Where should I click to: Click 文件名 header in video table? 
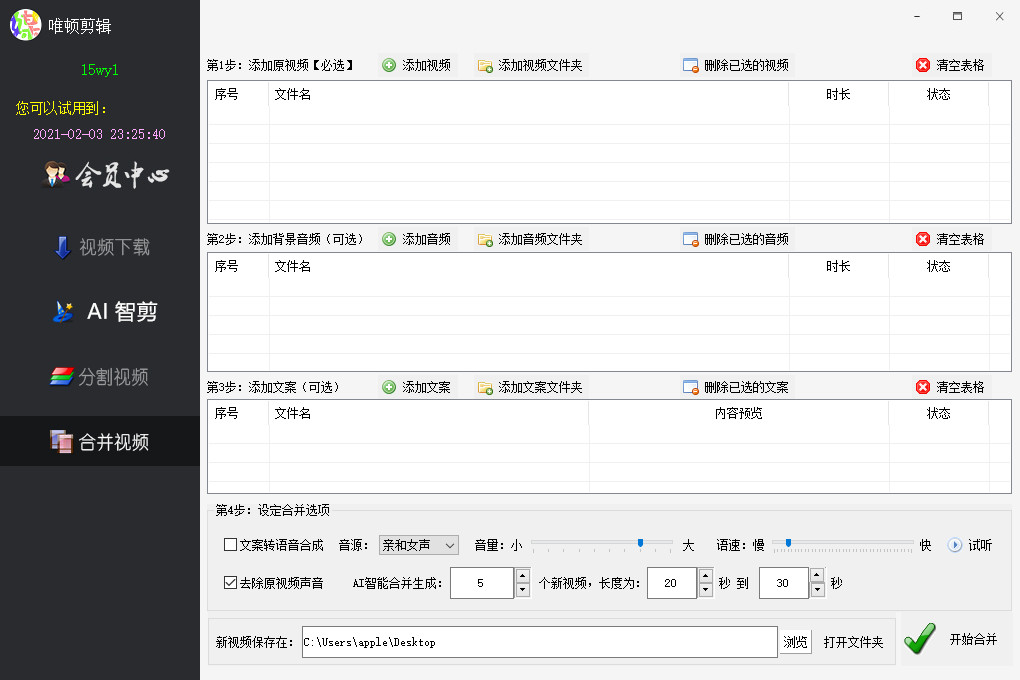(x=293, y=94)
